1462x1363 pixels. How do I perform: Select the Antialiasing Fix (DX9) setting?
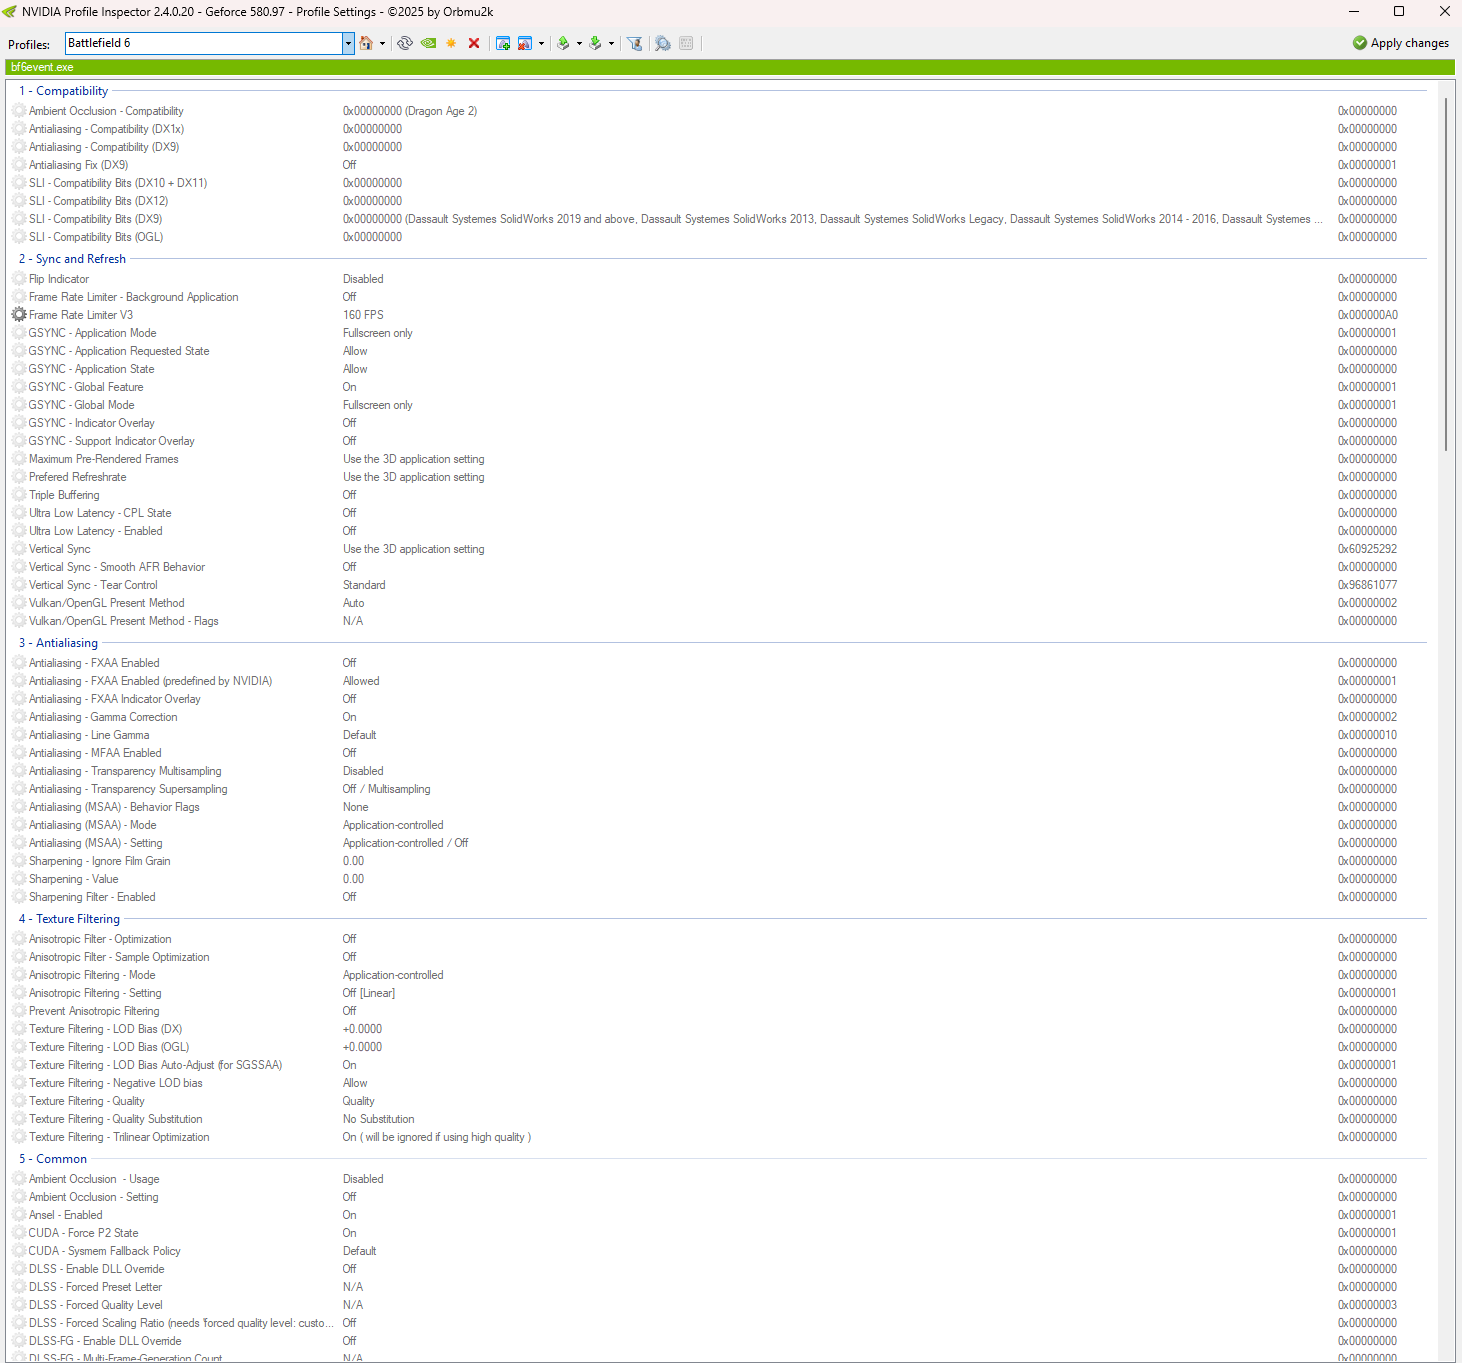click(x=718, y=165)
